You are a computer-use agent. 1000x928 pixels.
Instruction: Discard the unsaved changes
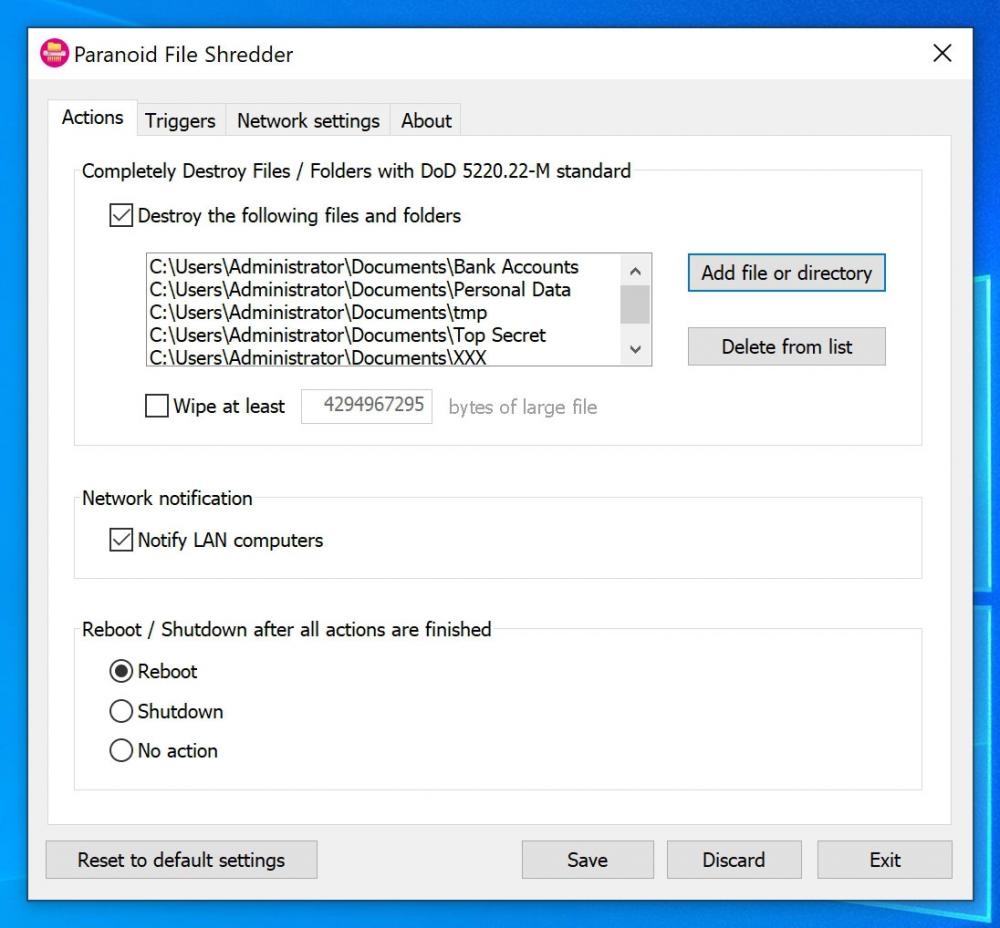[x=734, y=859]
